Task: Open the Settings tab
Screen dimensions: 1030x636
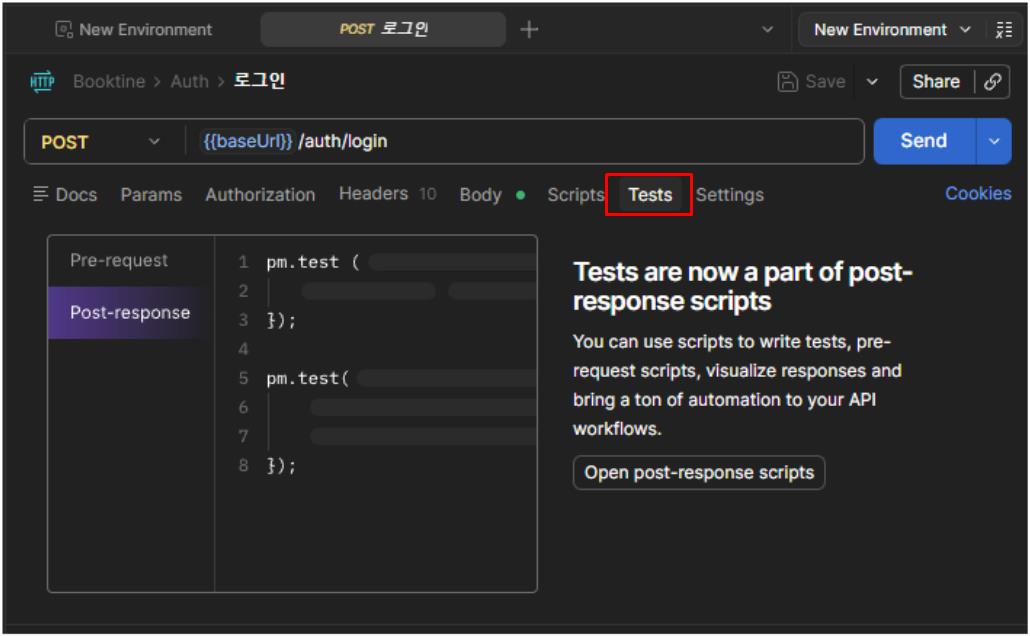Action: (729, 194)
